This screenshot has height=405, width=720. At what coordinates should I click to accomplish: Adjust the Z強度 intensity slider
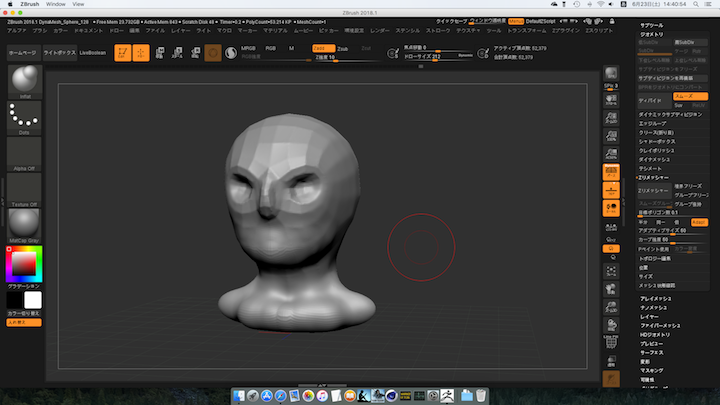(348, 57)
